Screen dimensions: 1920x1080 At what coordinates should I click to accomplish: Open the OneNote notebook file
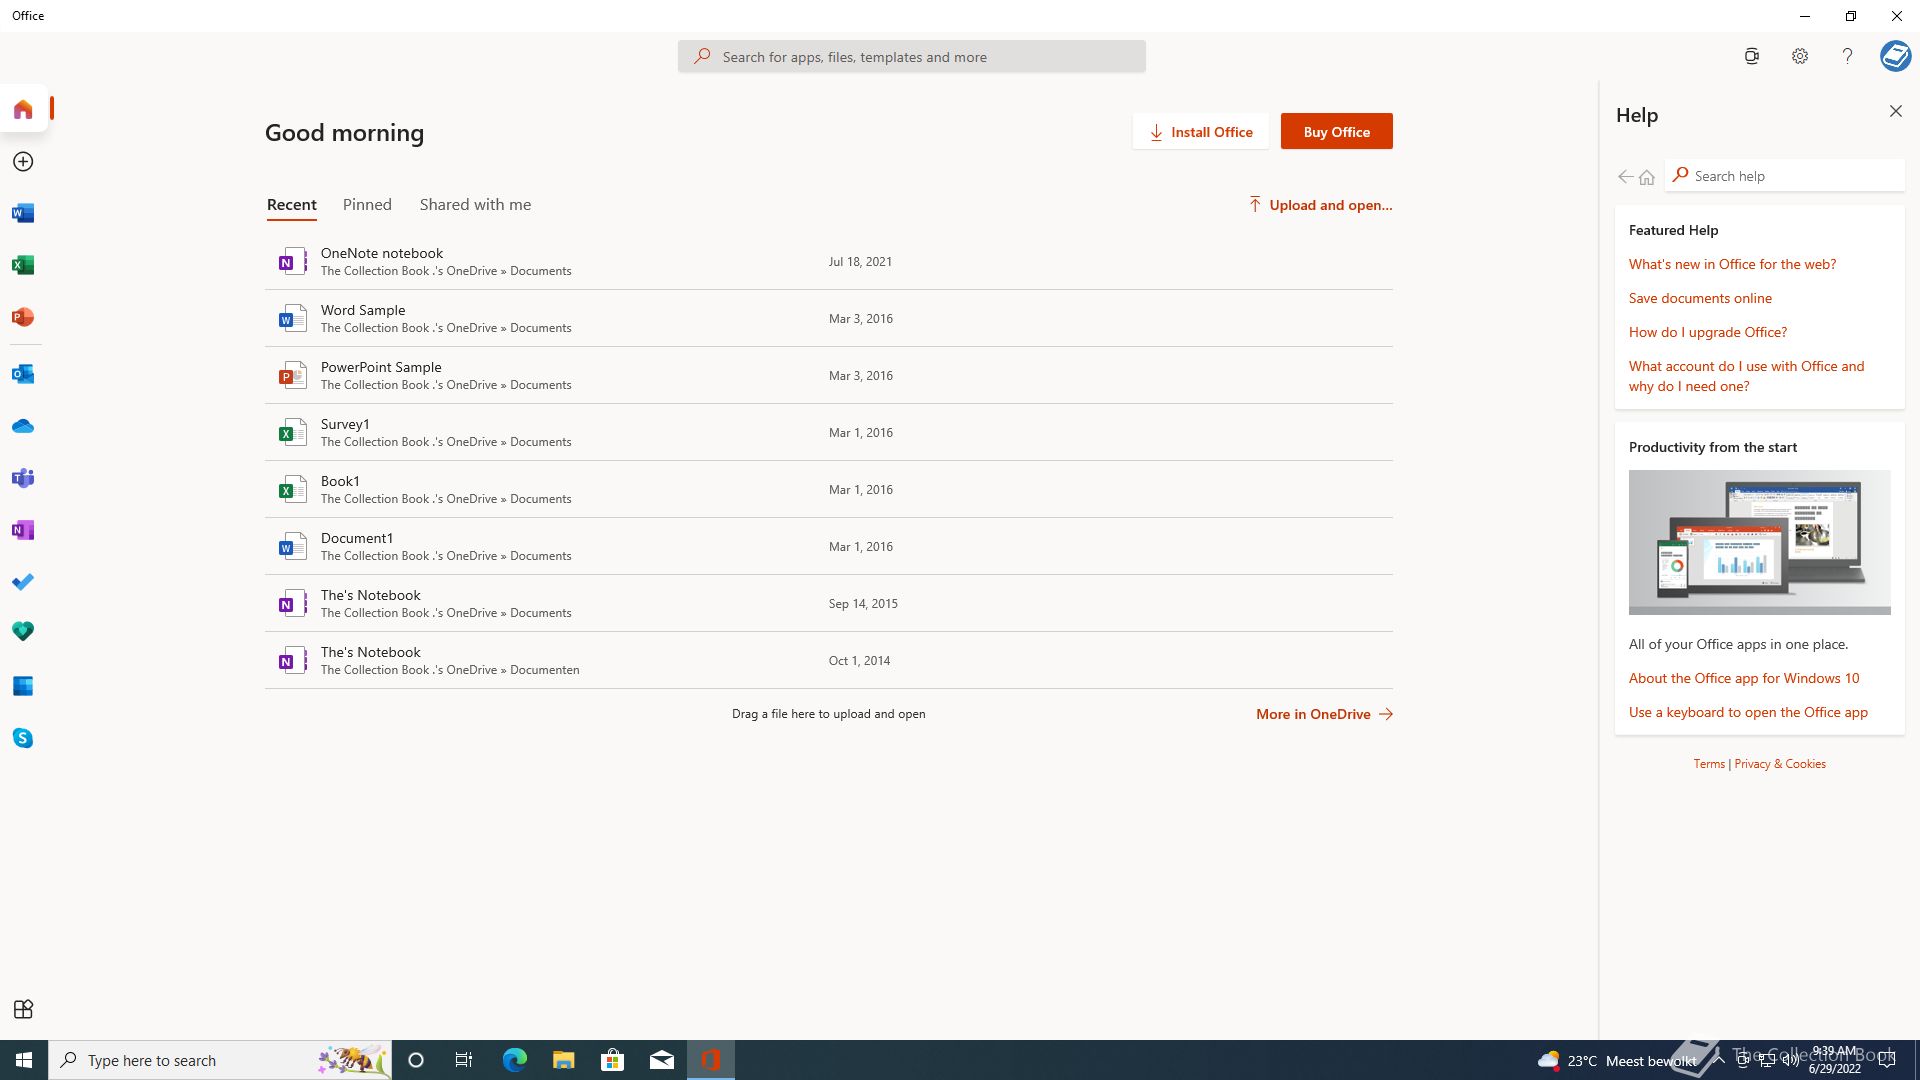point(829,261)
